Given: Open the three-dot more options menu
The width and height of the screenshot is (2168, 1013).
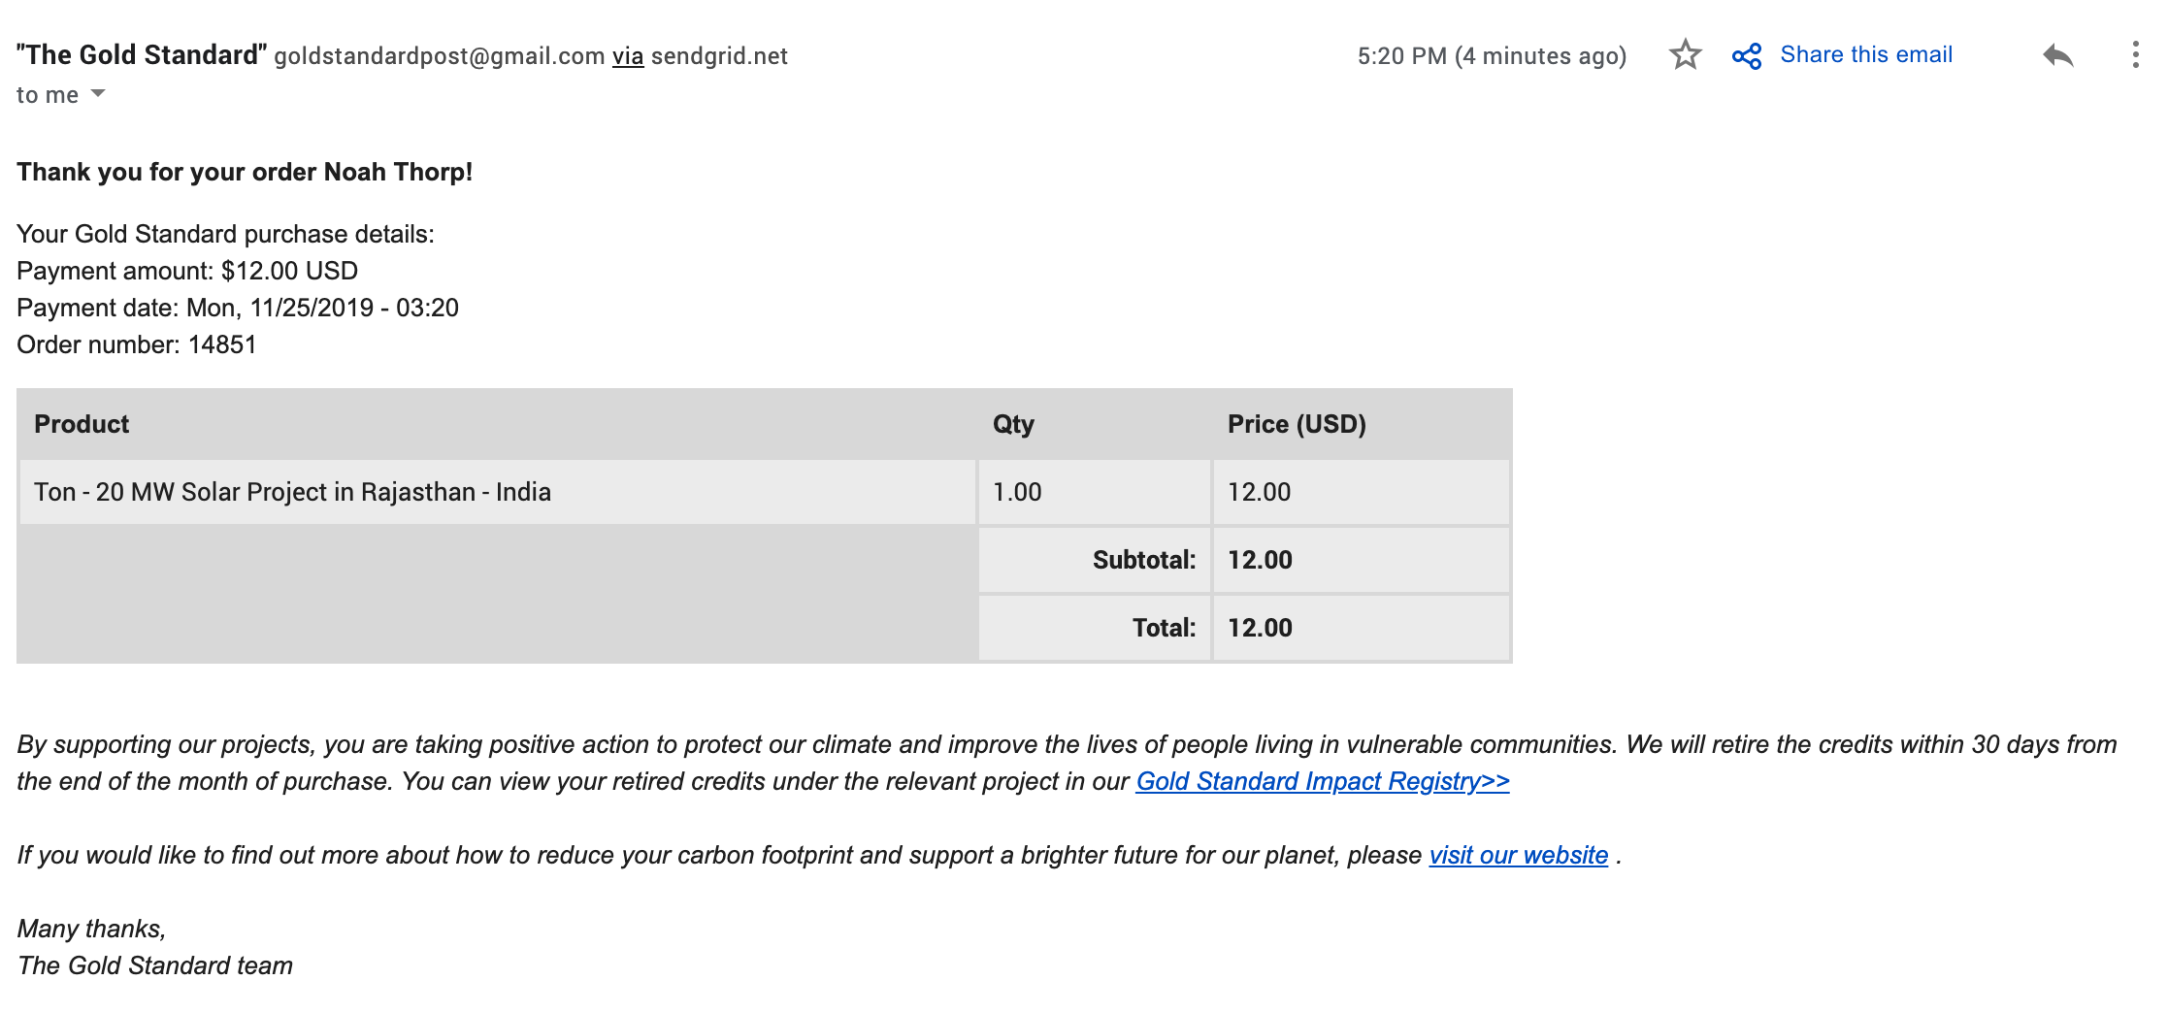Looking at the screenshot, I should [2135, 55].
